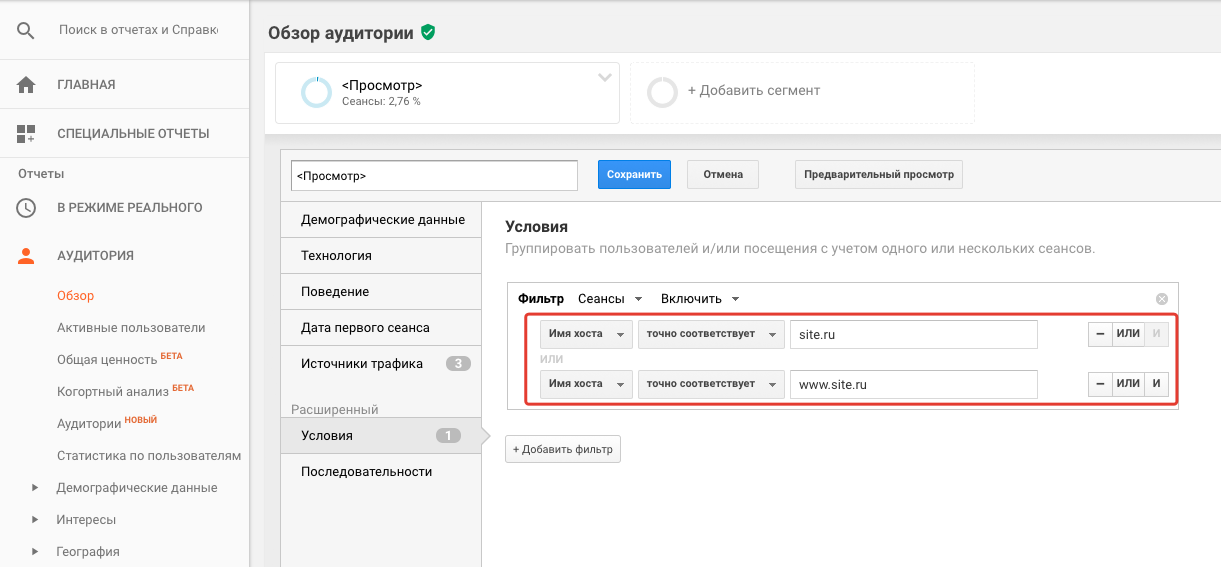The image size is (1221, 567).
Task: Click the www.site.ru value input field
Action: pyautogui.click(x=912, y=384)
